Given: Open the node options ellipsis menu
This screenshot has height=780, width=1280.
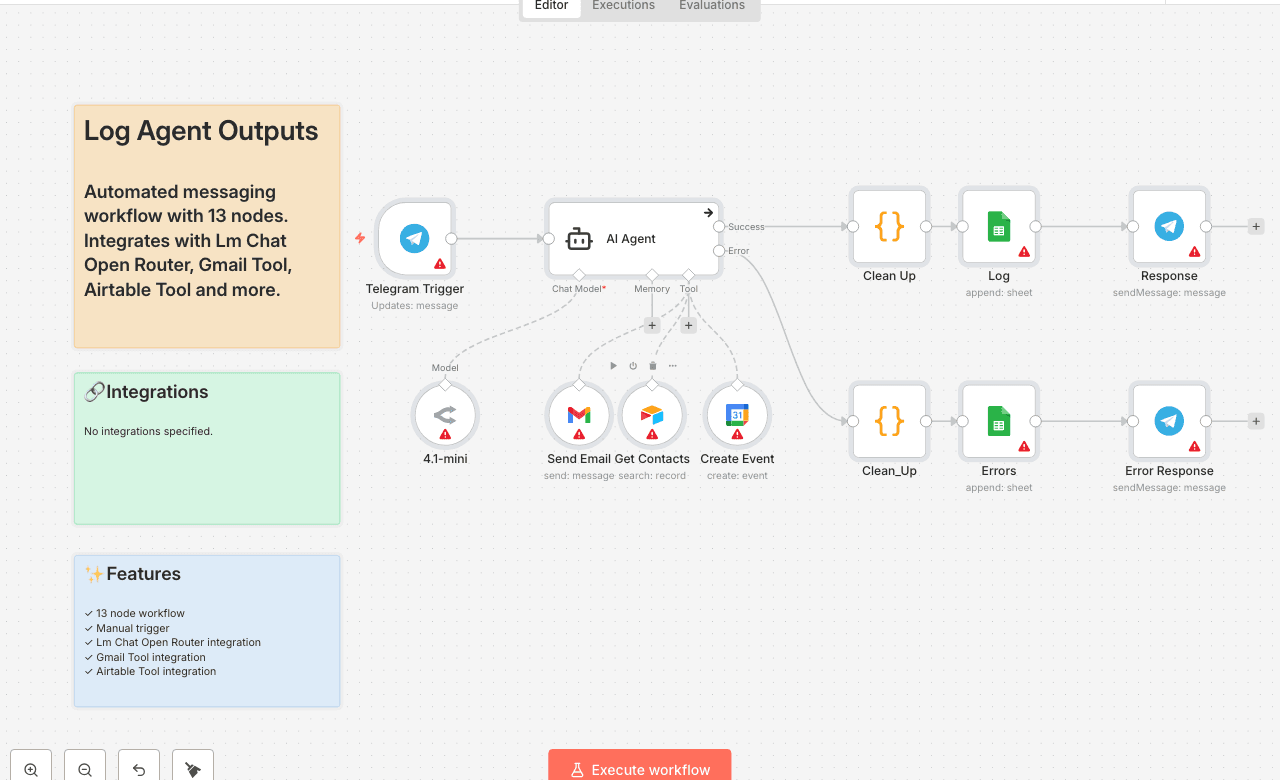Looking at the screenshot, I should tap(672, 365).
